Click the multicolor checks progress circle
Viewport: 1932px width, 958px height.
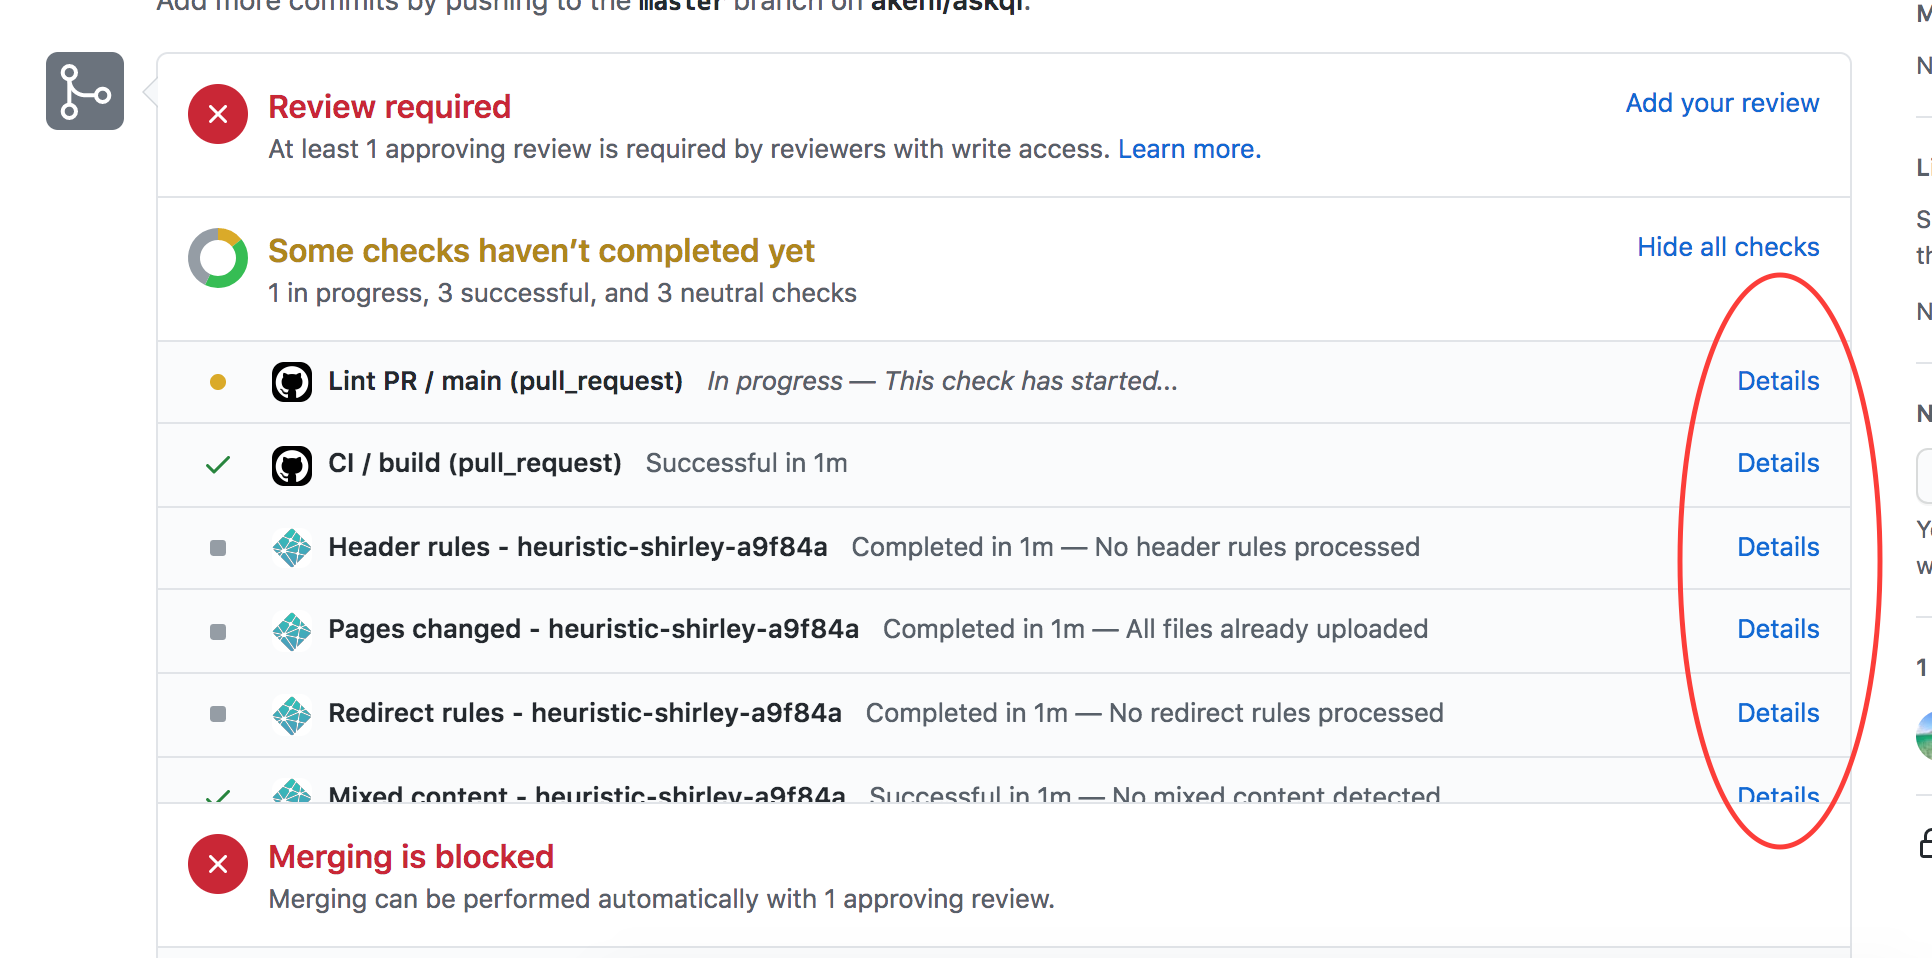point(217,257)
